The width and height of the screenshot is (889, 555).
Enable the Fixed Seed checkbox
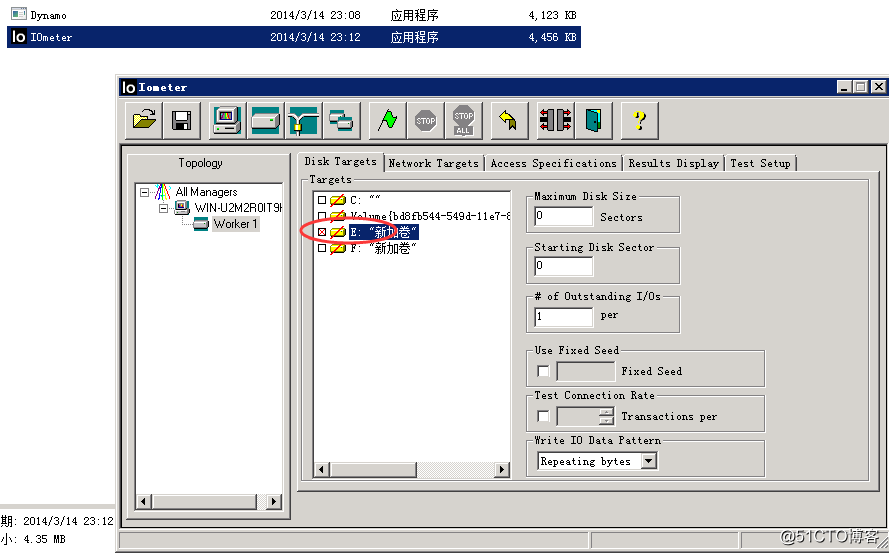(x=543, y=371)
